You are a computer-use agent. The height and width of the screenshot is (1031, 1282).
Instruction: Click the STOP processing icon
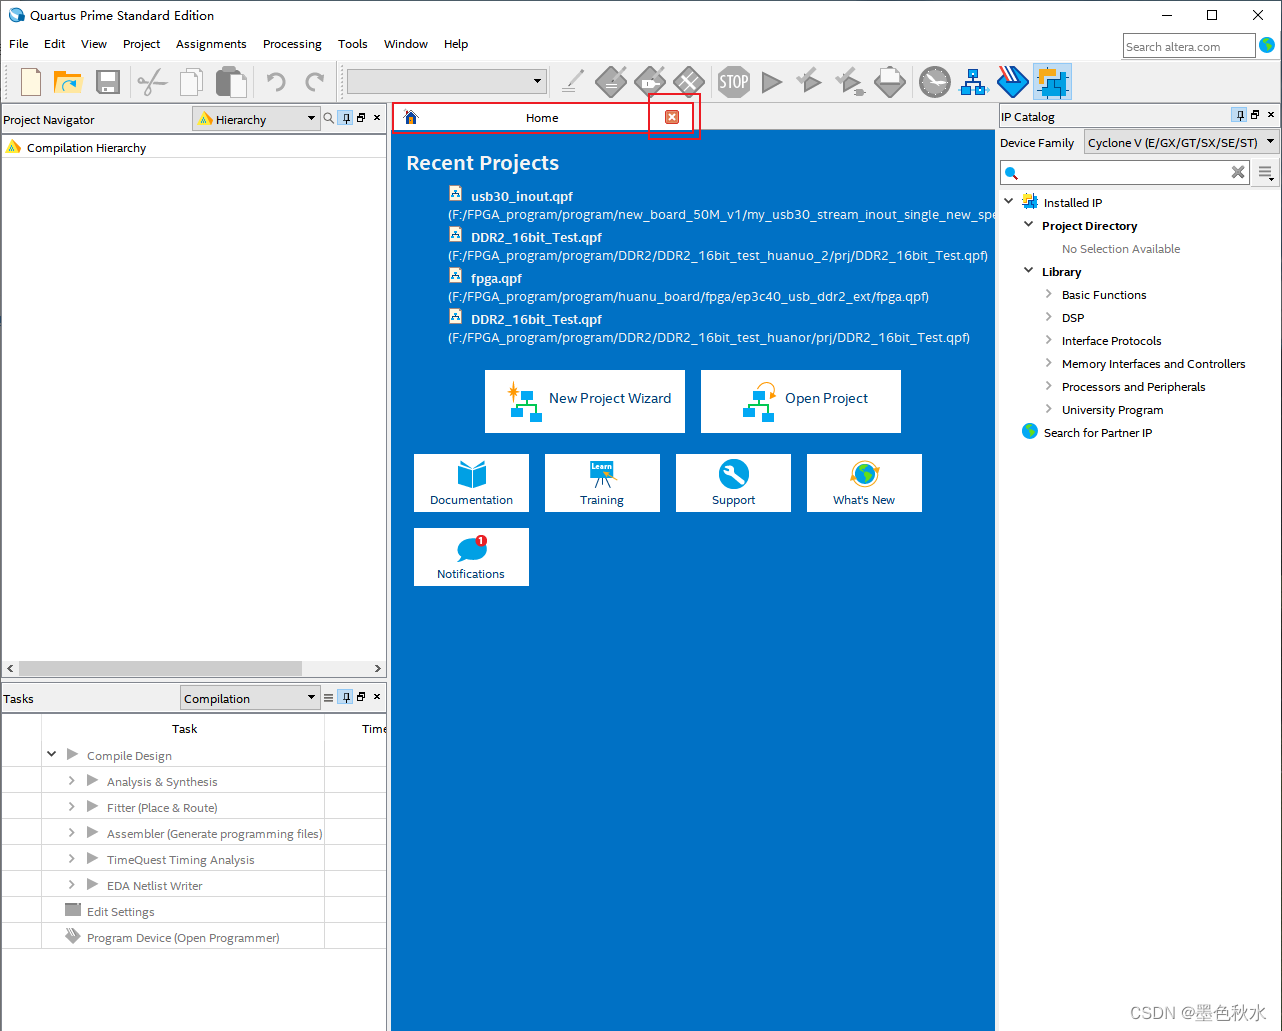point(734,82)
